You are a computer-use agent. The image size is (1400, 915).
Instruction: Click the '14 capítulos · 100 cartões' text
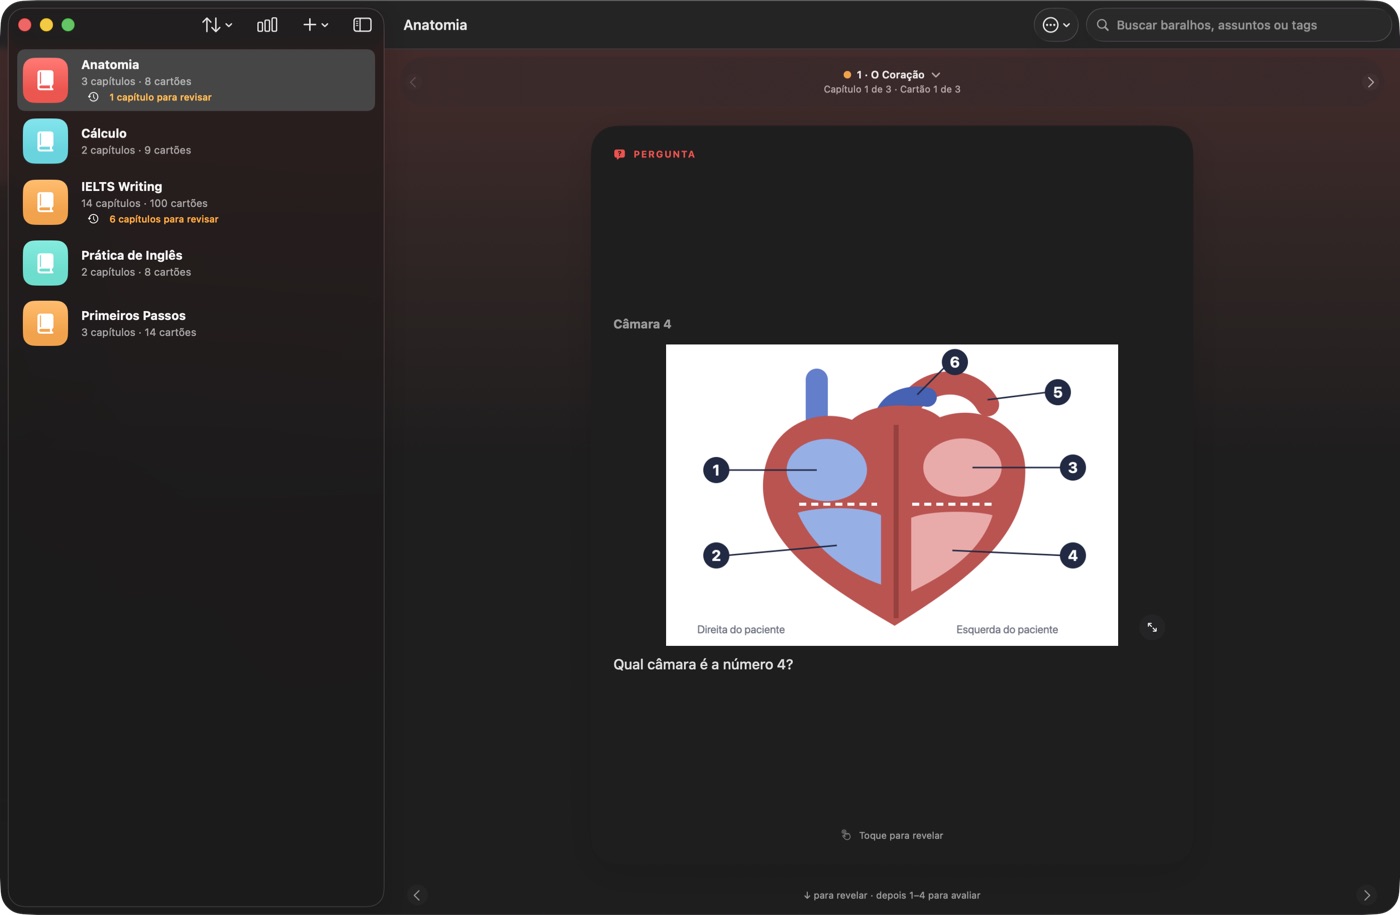(144, 203)
